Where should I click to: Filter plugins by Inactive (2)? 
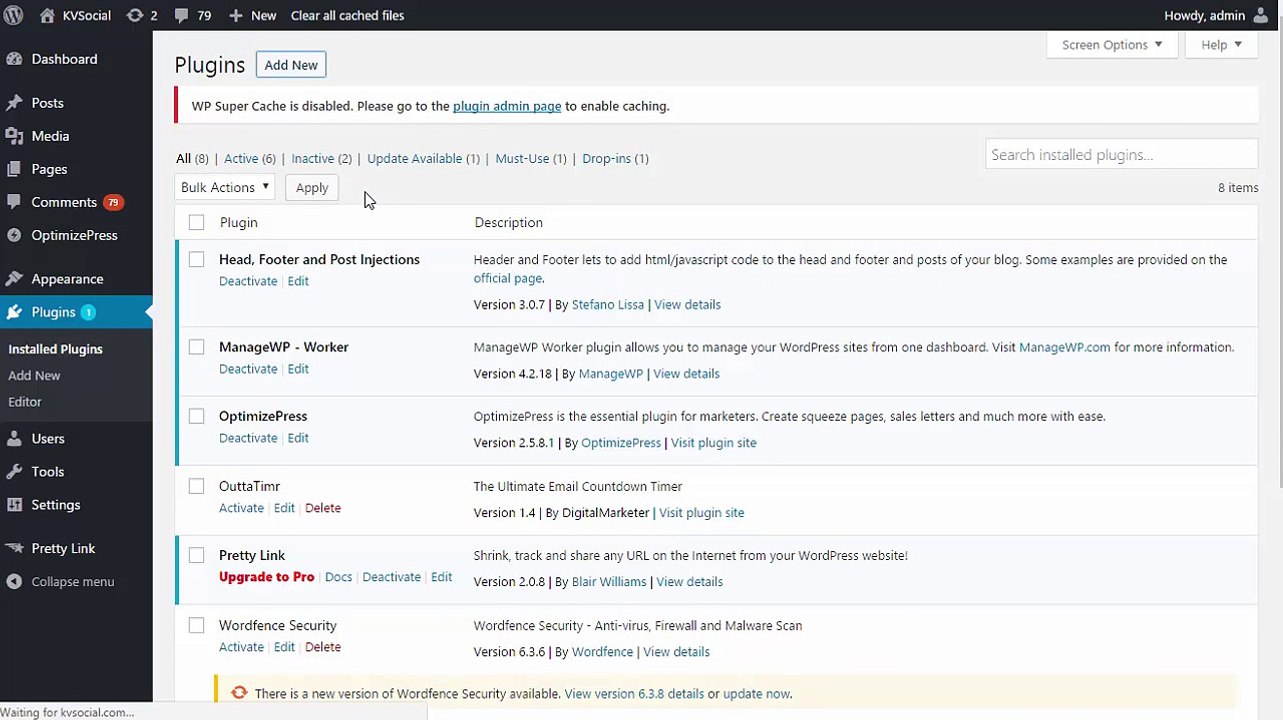(321, 158)
